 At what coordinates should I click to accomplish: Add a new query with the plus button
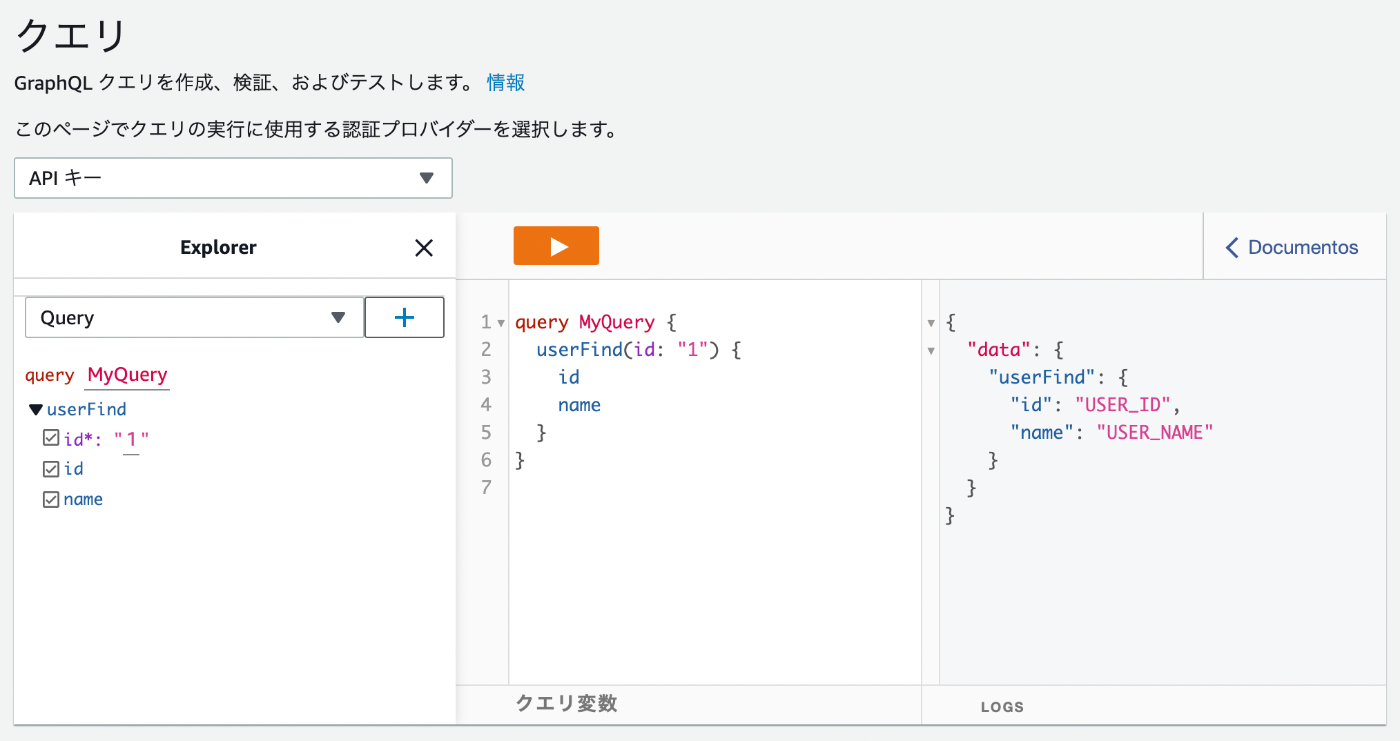coord(404,318)
